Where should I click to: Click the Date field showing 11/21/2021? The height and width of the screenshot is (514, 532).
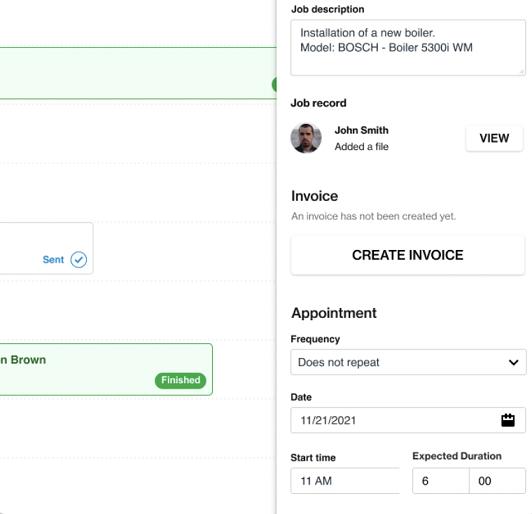point(408,420)
